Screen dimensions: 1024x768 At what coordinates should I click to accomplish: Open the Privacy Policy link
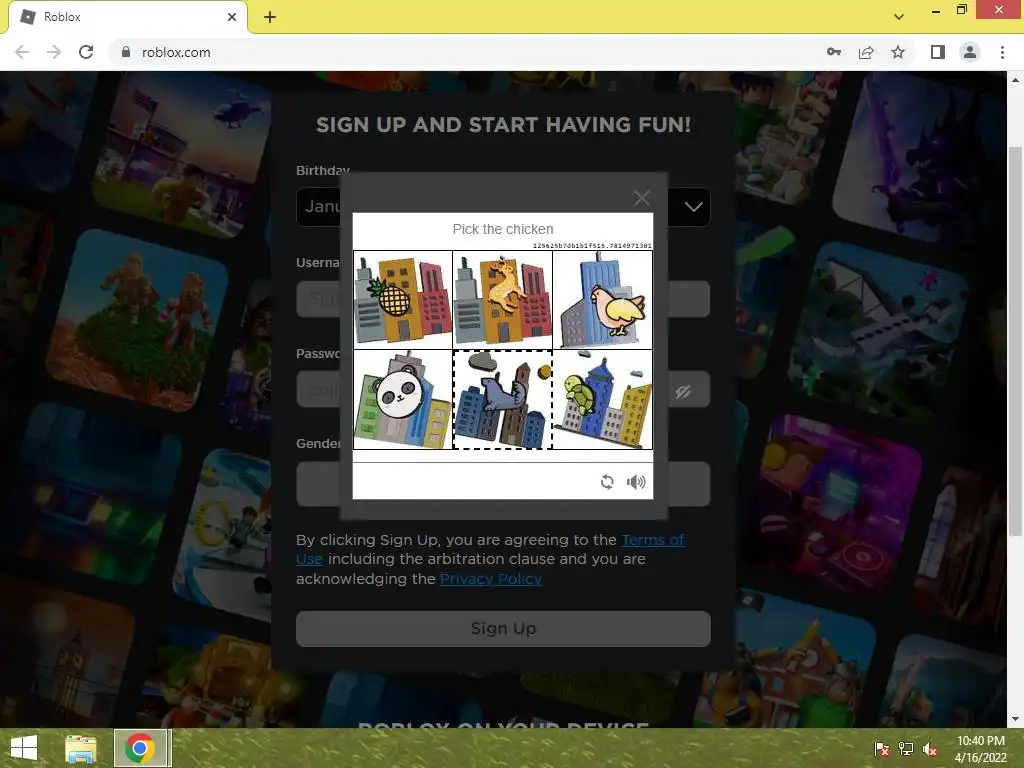490,579
